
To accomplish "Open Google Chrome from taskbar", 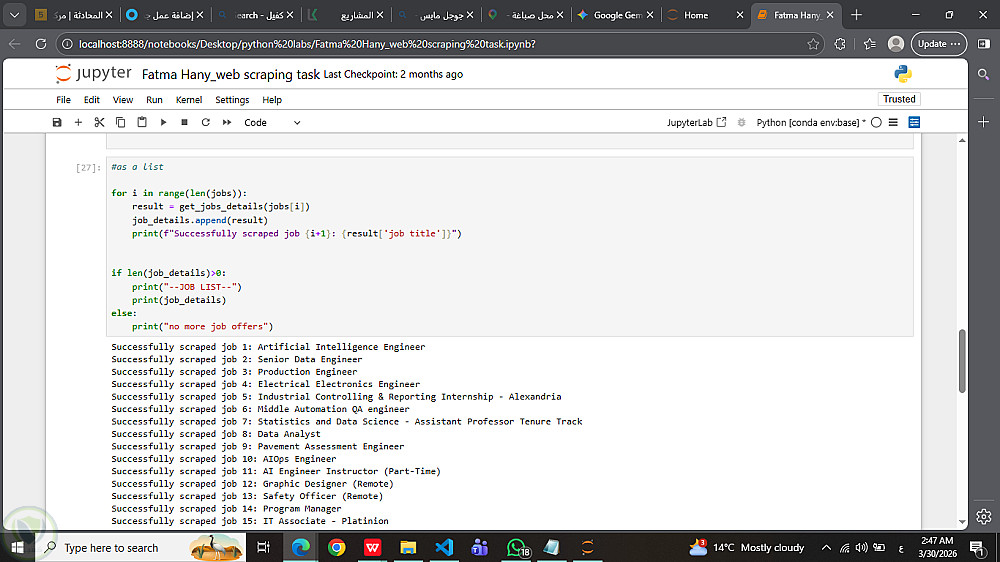I will pos(337,547).
